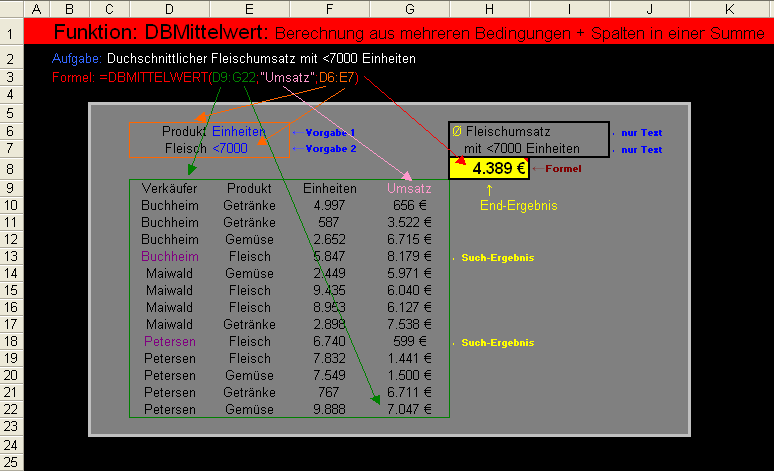Select criteria cell 'Fleisch' in row 7
Viewport: 774px width, 471px height.
tap(186, 149)
